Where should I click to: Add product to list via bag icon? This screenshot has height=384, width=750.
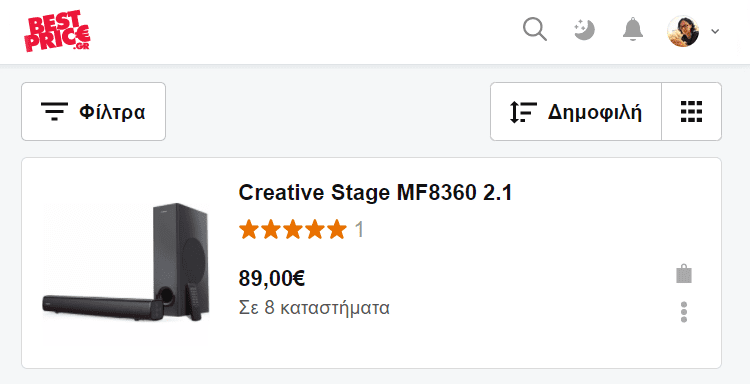tap(684, 274)
